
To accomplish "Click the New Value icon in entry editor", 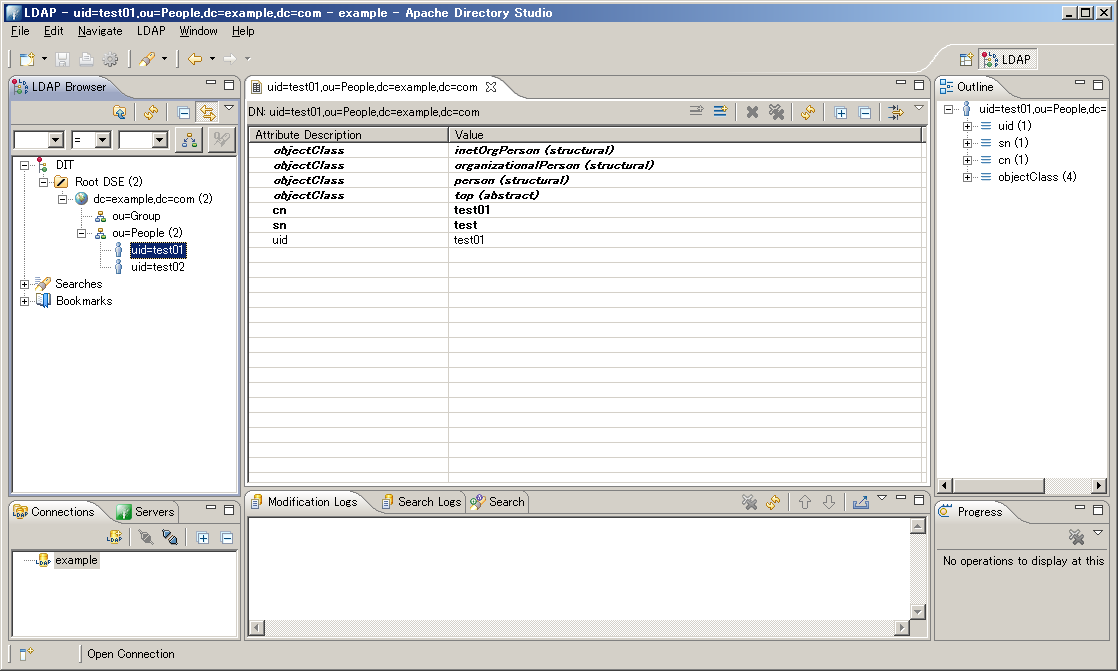I will click(x=721, y=110).
